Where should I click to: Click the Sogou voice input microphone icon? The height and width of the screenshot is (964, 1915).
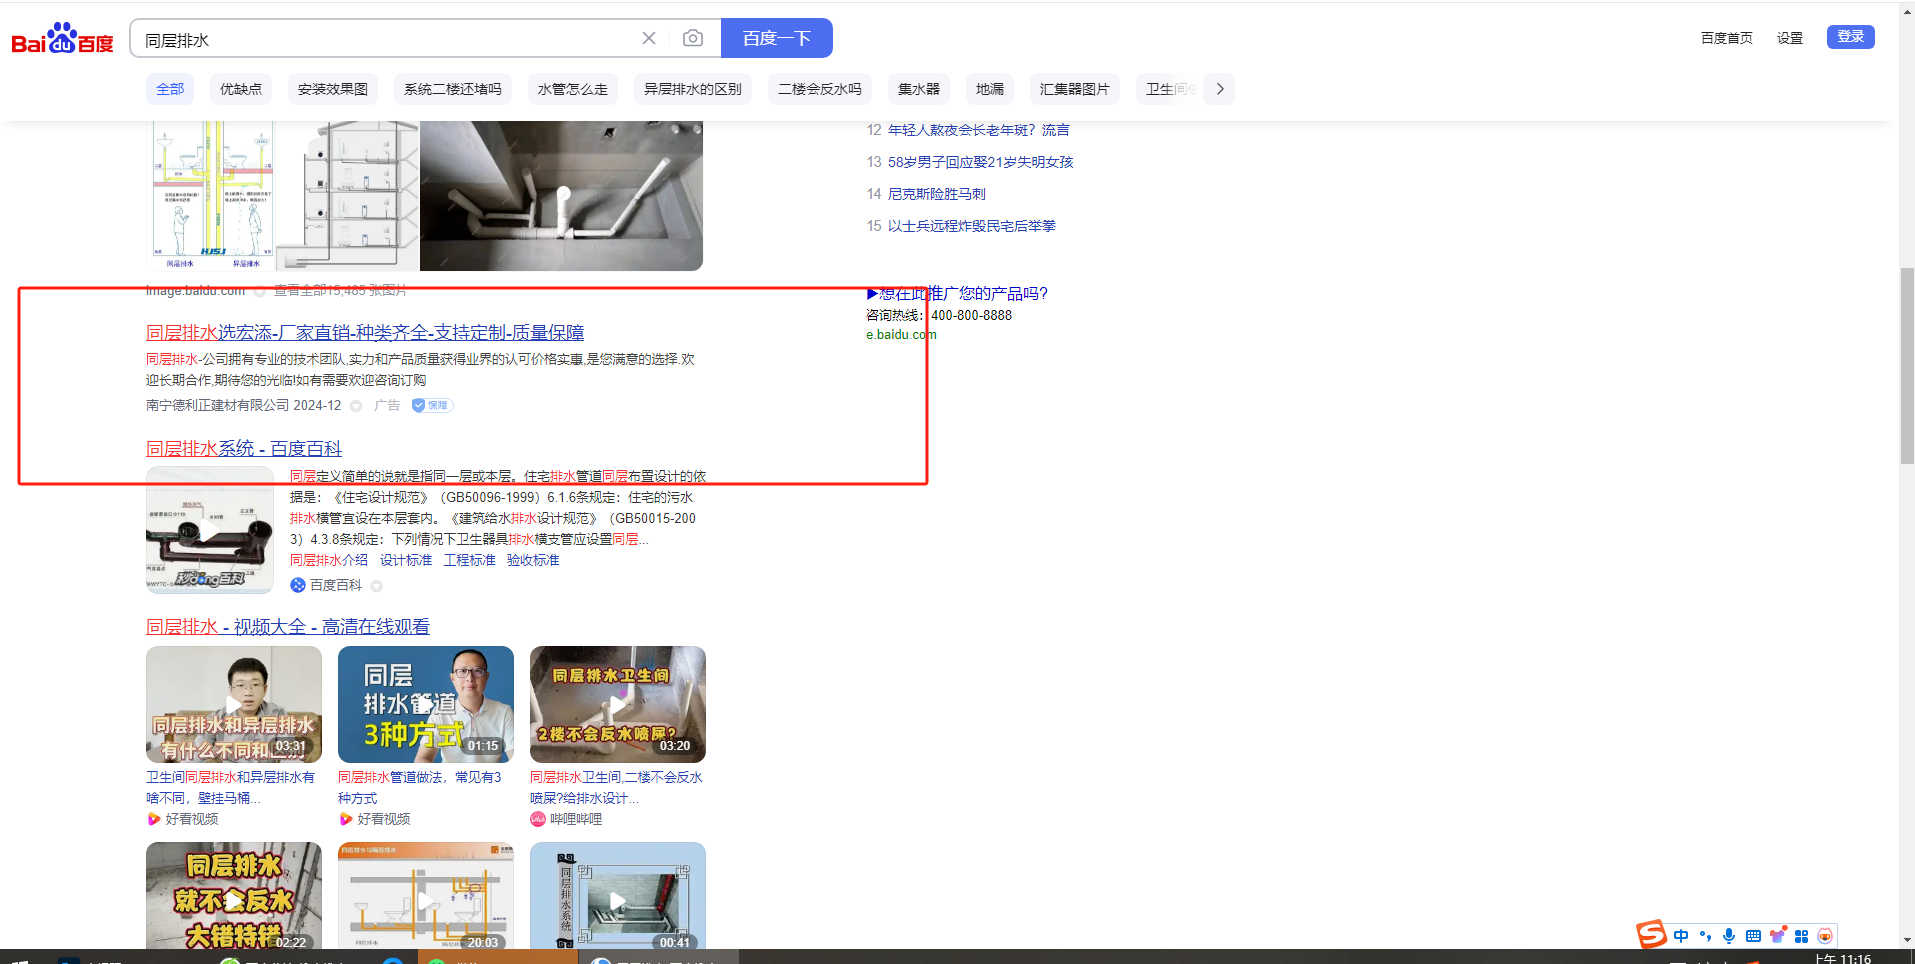tap(1729, 936)
